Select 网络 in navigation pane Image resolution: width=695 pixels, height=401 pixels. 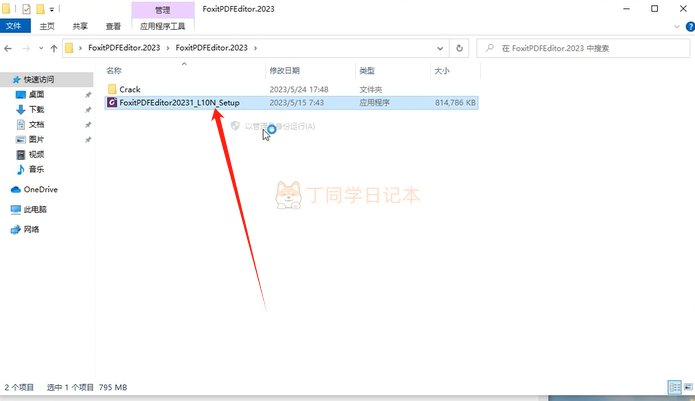click(31, 229)
